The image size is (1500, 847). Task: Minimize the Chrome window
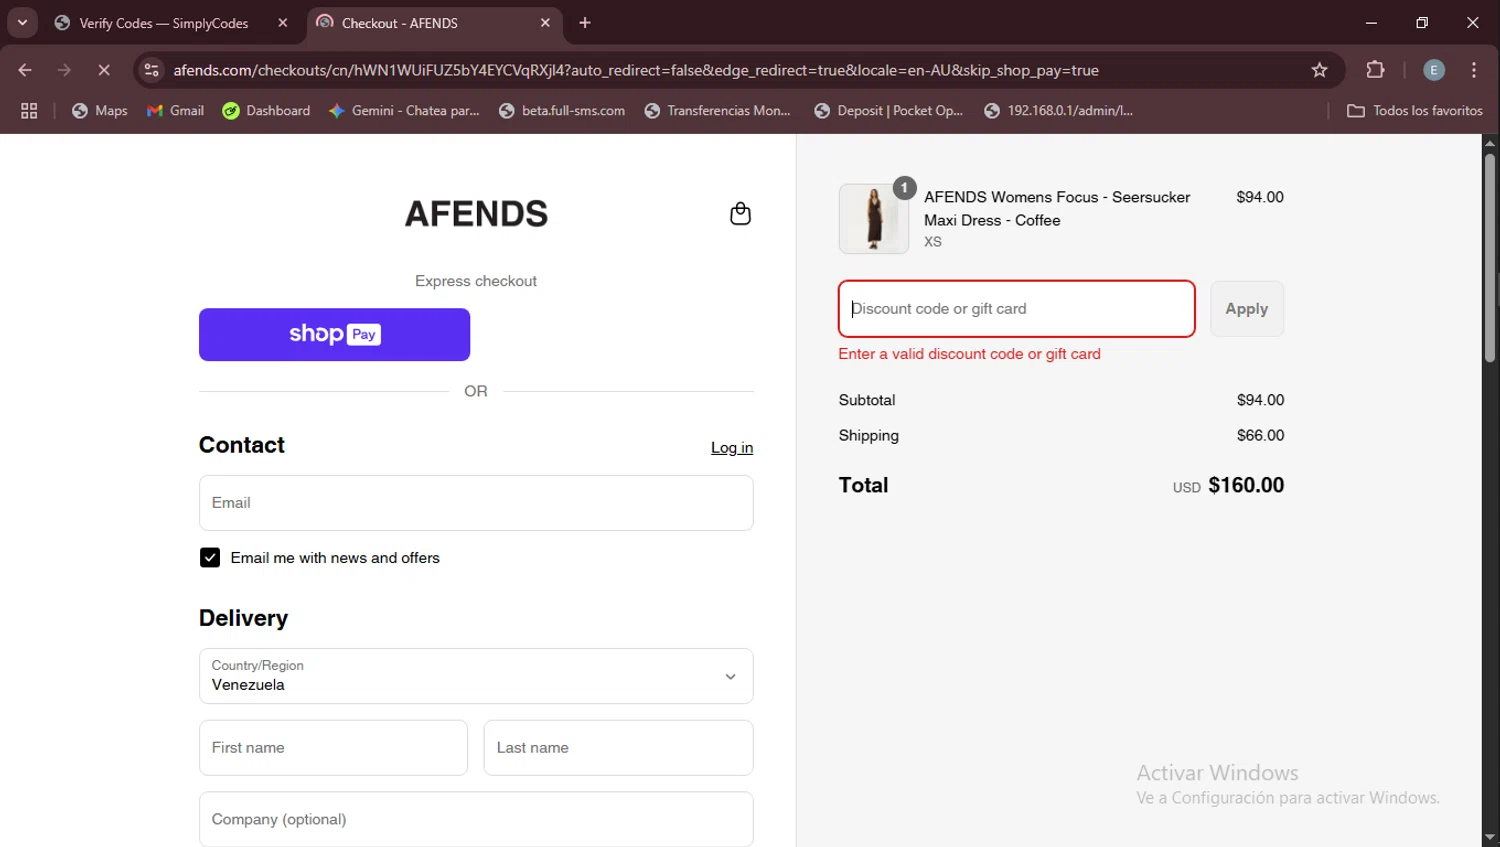click(x=1371, y=23)
